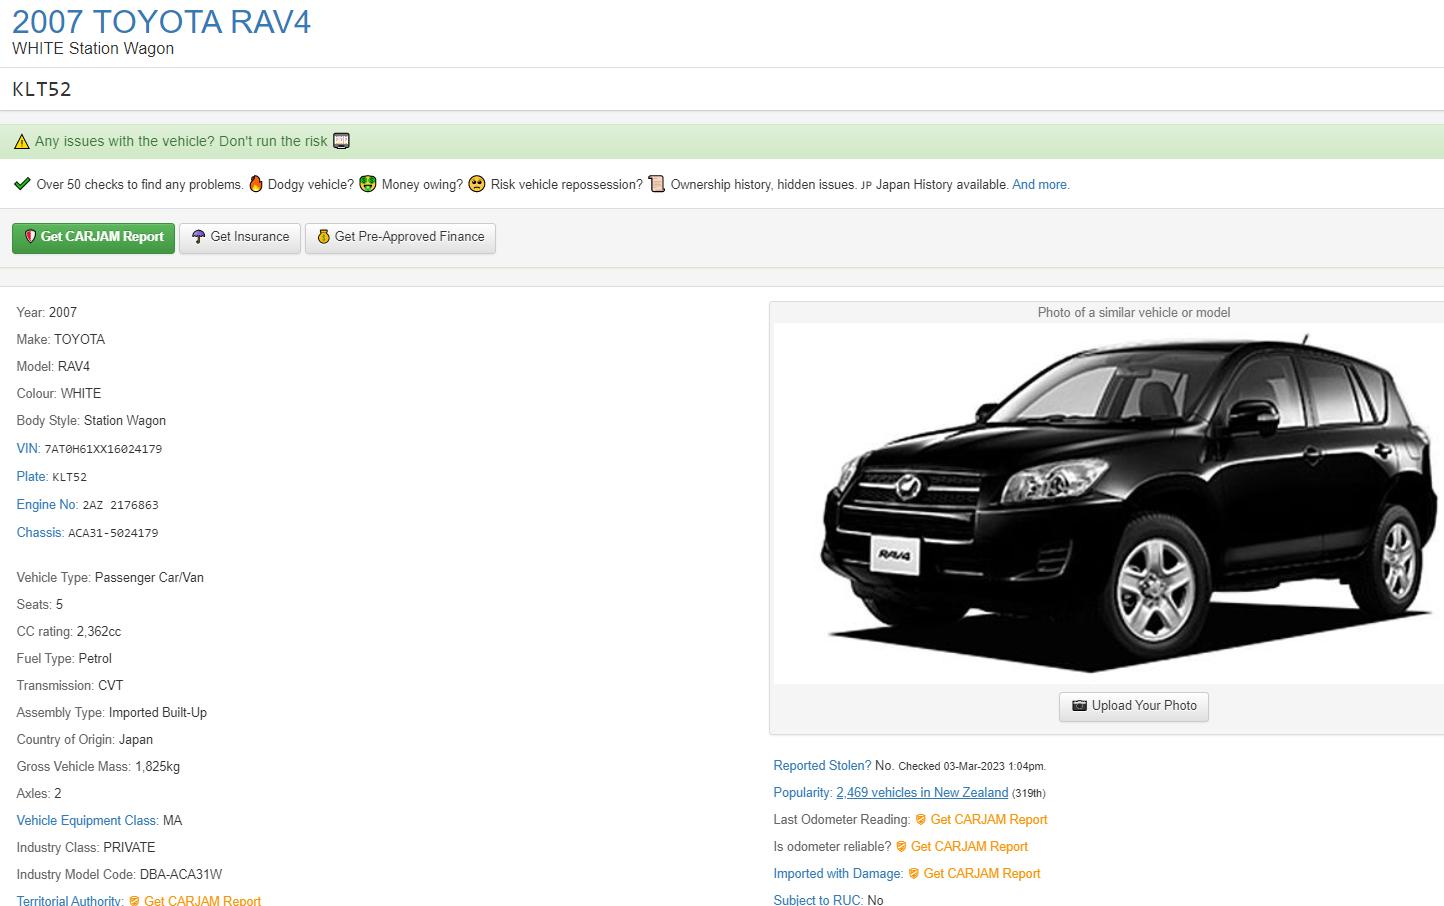Click the 'Assembly Type: Imported Built-Up' row
The height and width of the screenshot is (906, 1444).
pos(112,713)
